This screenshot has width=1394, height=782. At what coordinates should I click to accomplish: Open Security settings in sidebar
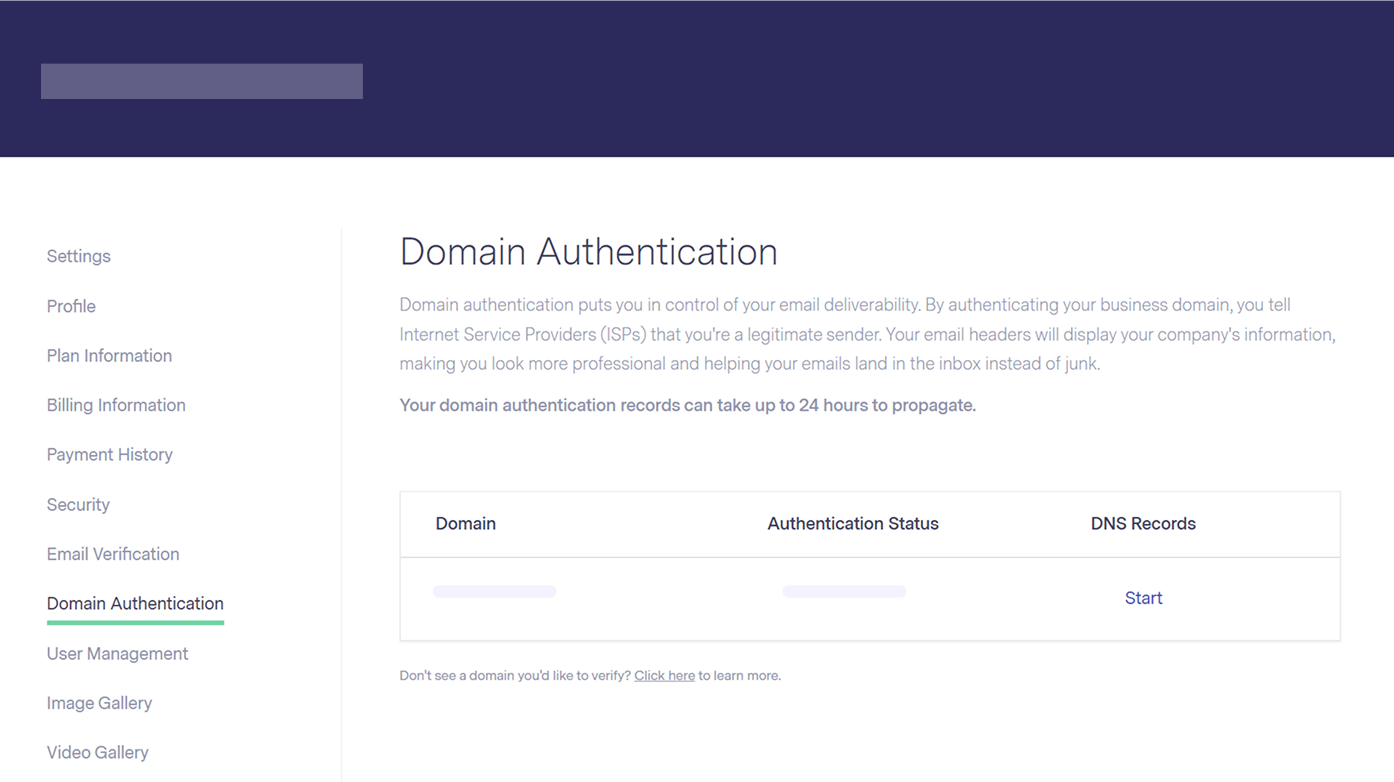tap(78, 505)
